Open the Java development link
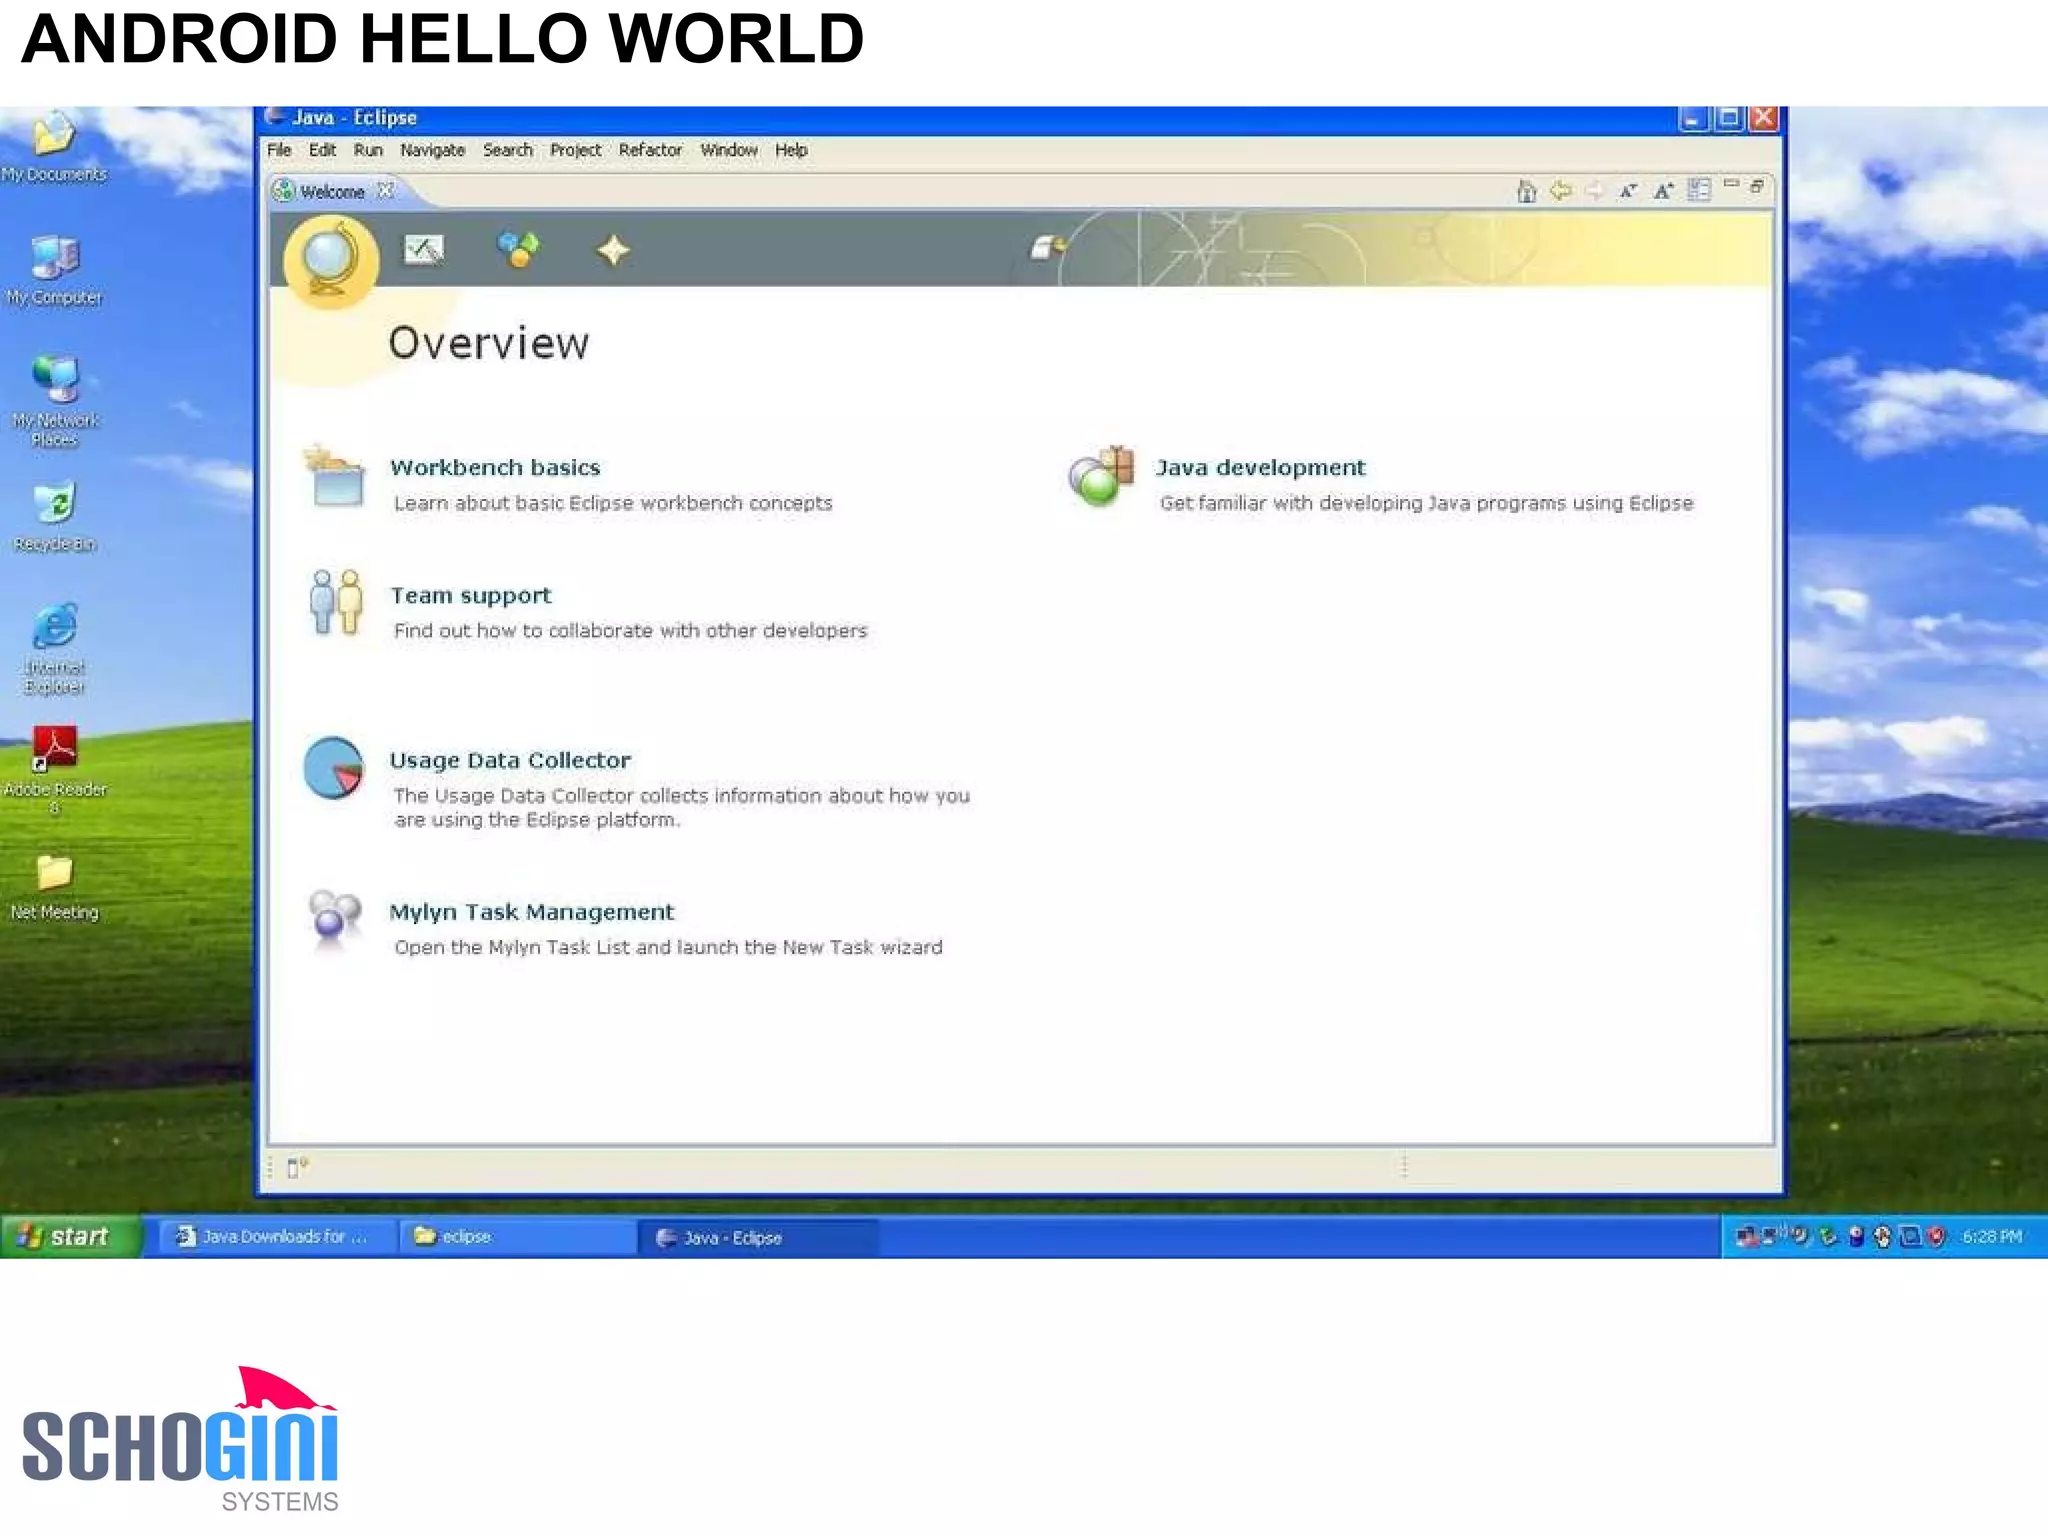Viewport: 2048px width, 1536px height. click(x=1260, y=467)
